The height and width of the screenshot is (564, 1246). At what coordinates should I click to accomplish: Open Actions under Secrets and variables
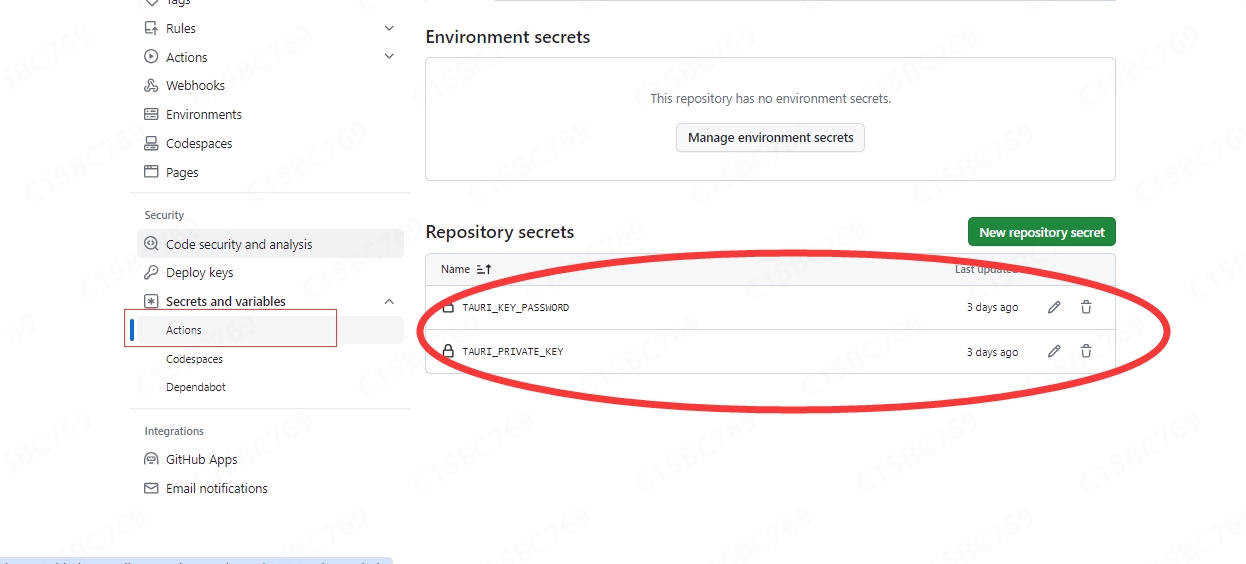pyautogui.click(x=184, y=330)
